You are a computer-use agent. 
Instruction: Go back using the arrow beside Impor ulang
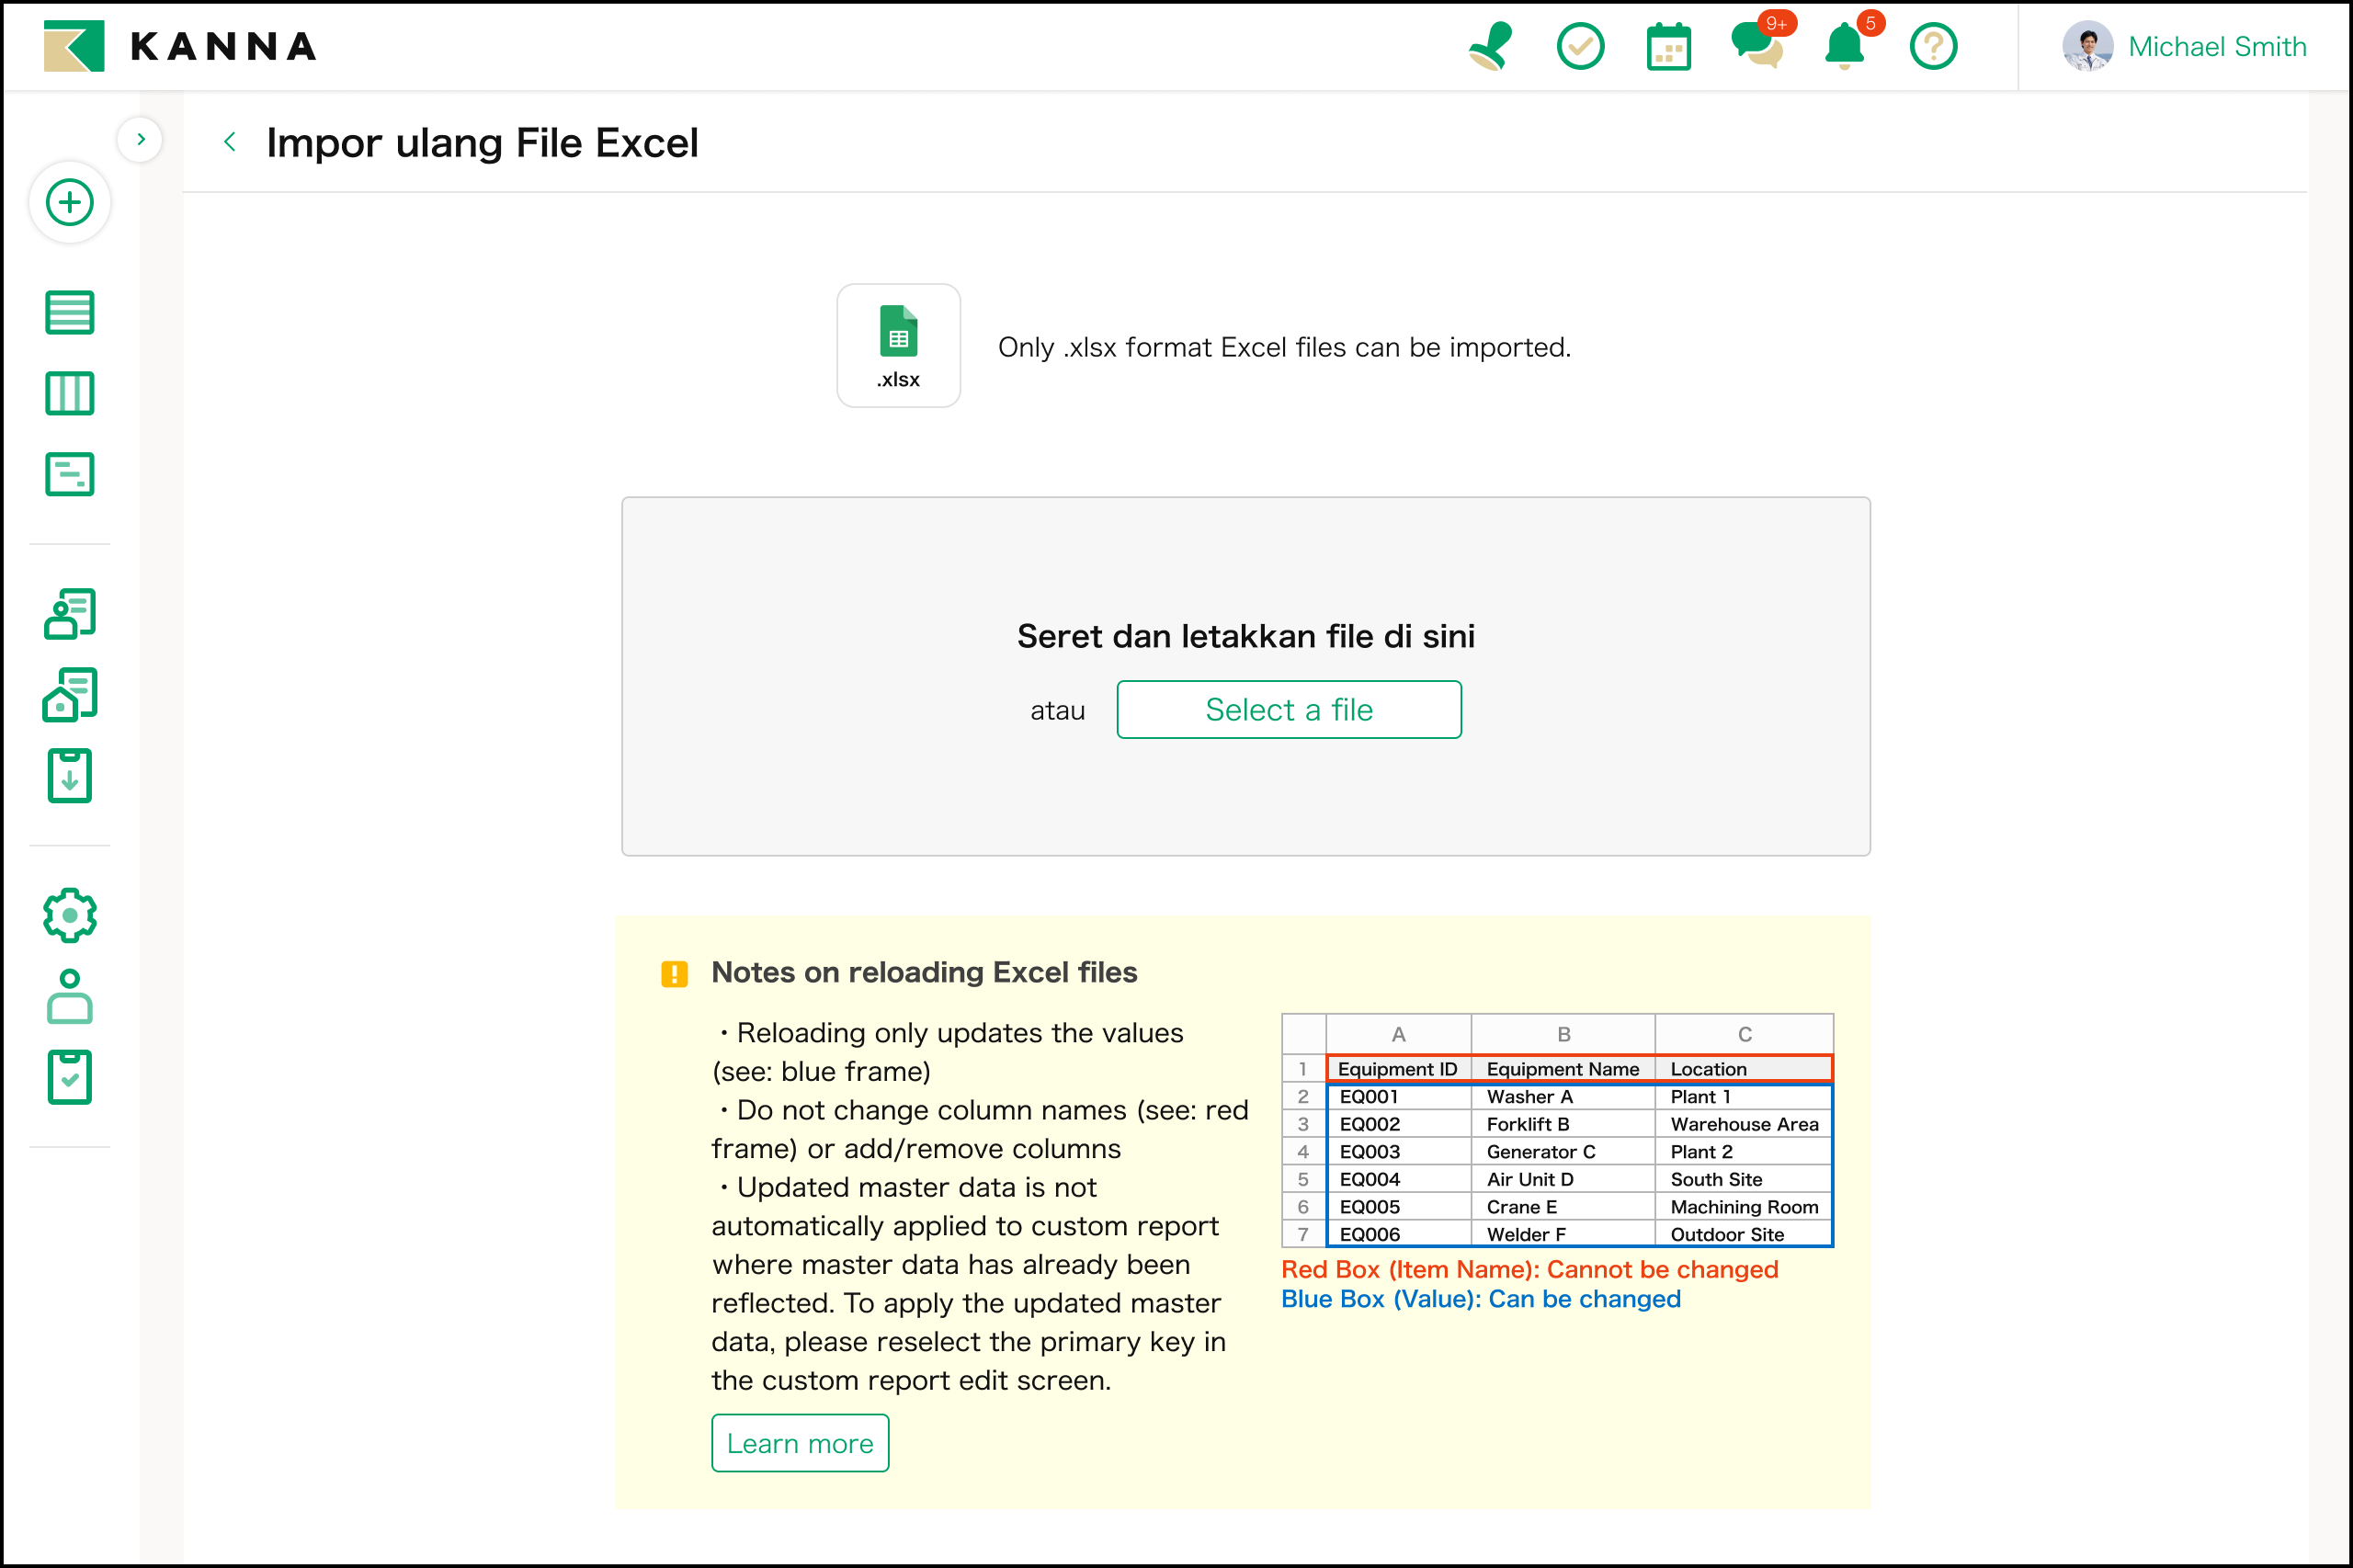[231, 142]
